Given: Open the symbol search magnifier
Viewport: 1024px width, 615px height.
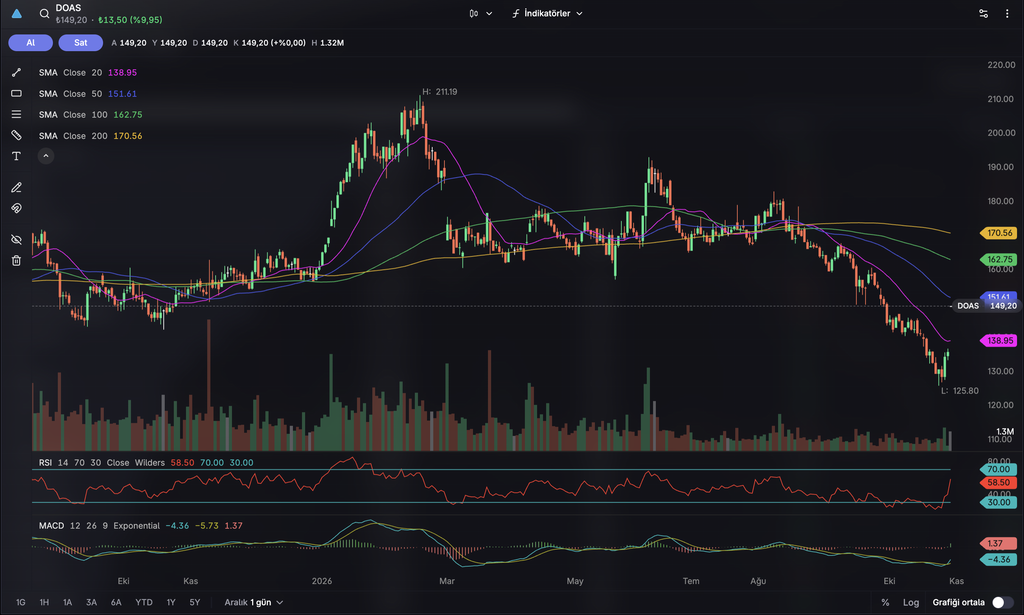Looking at the screenshot, I should (44, 14).
